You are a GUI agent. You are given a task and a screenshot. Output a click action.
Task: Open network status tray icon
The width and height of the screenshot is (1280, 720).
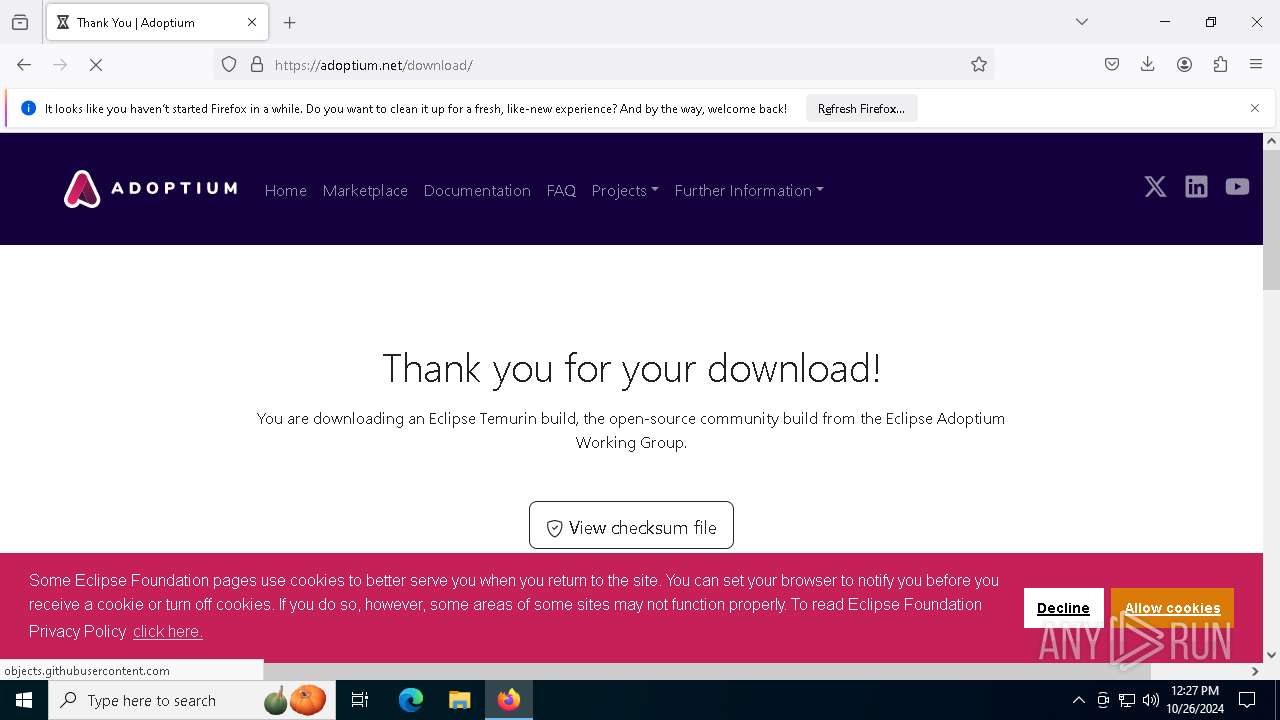(x=1127, y=700)
